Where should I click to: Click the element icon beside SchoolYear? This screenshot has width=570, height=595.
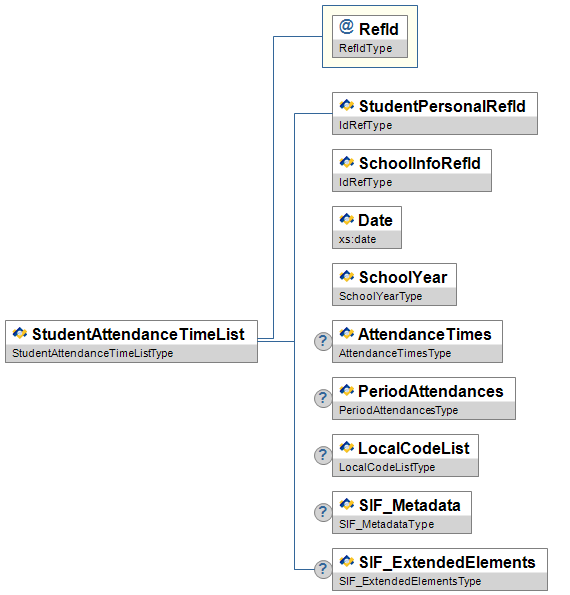(x=346, y=276)
